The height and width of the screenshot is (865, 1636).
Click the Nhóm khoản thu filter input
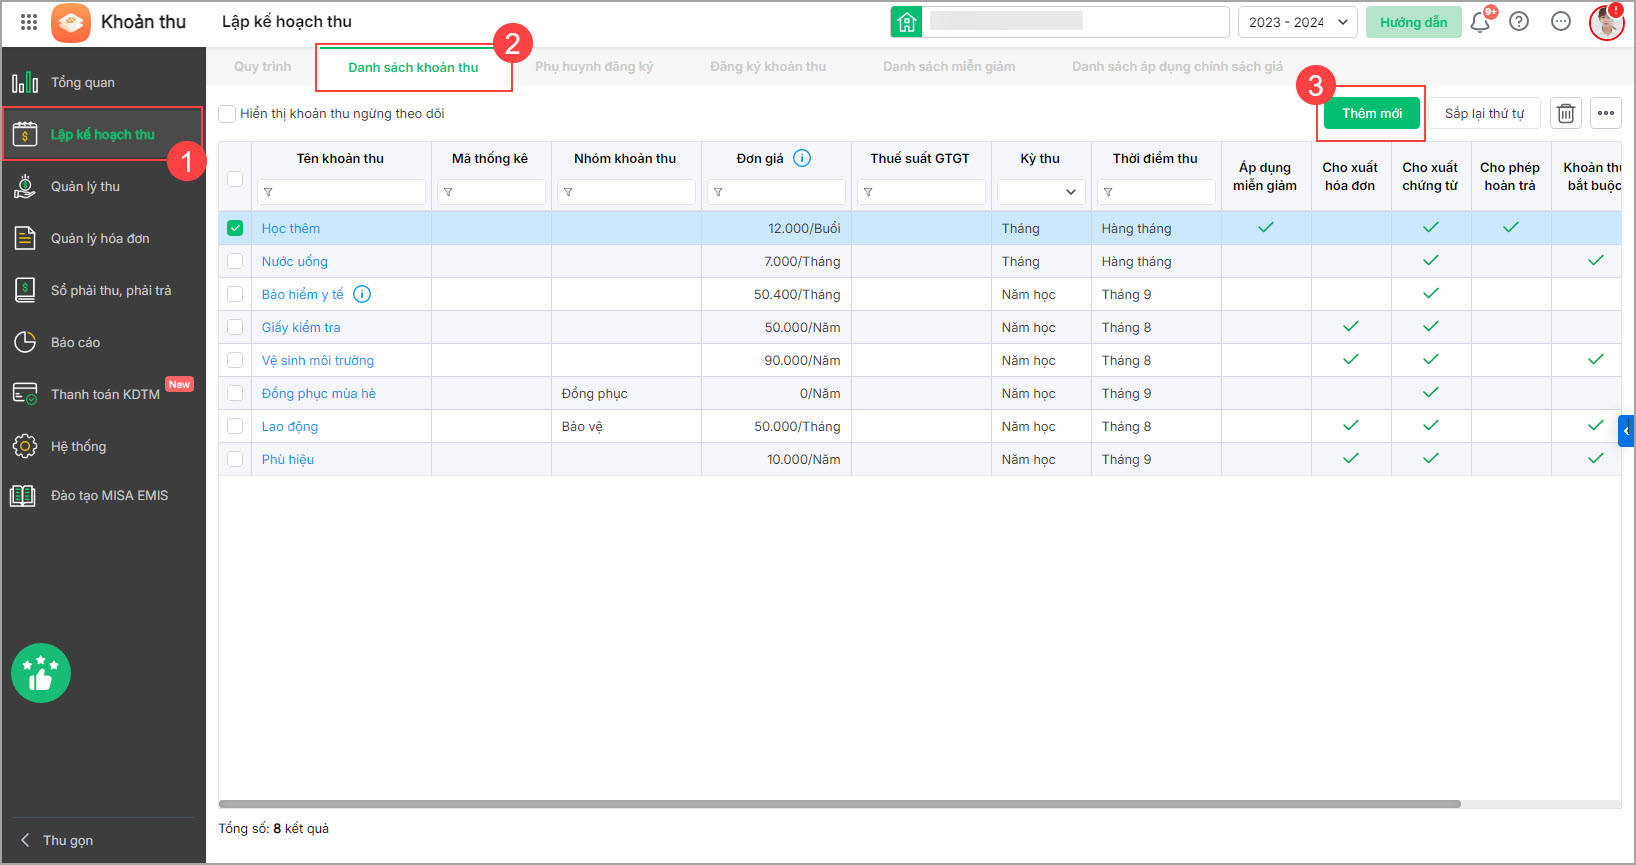click(627, 192)
